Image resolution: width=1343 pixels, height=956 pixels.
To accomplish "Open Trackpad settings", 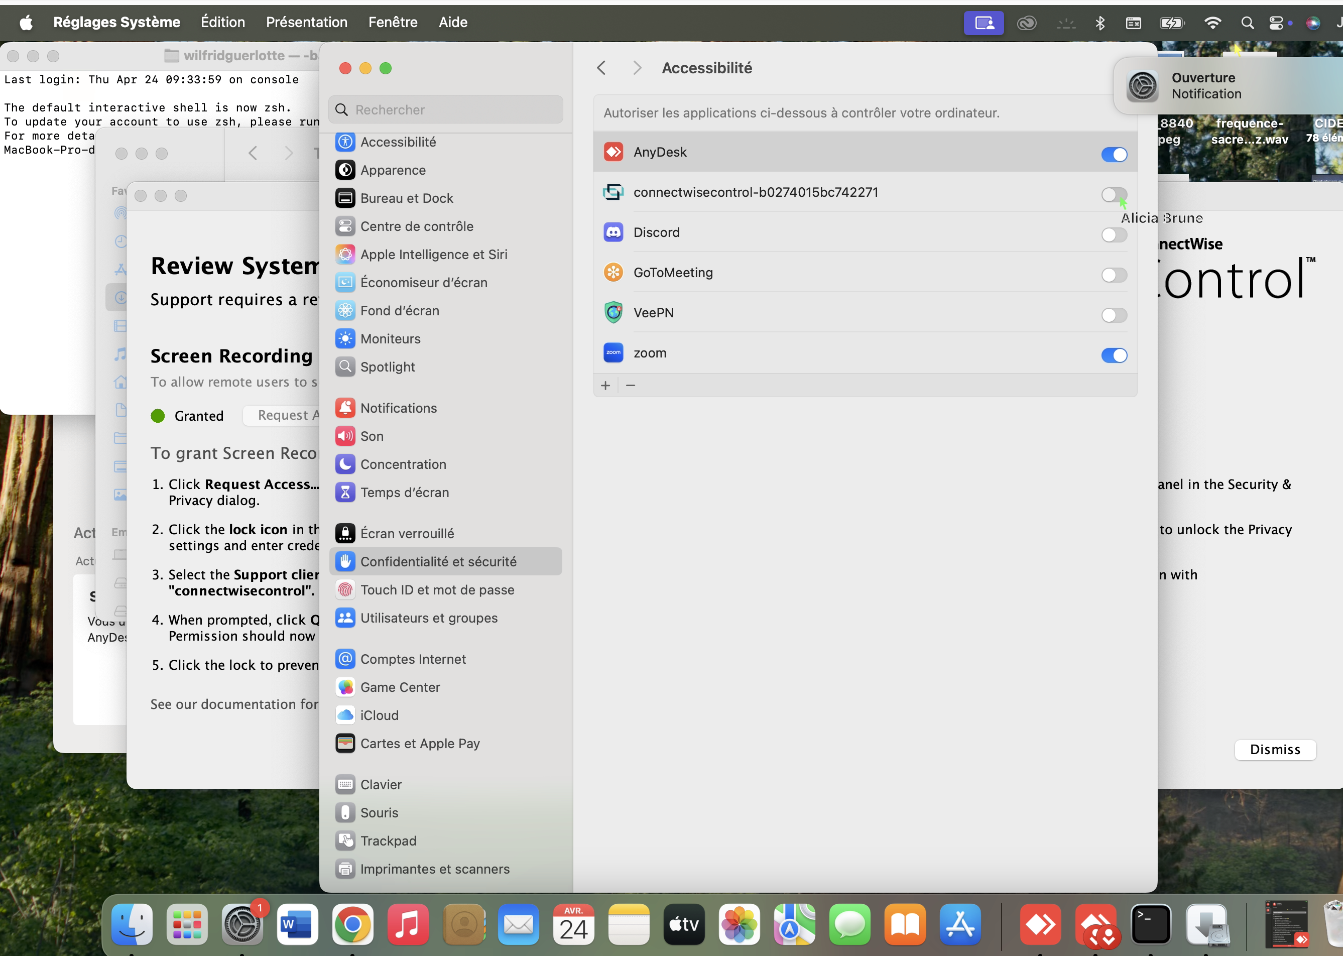I will tap(388, 841).
